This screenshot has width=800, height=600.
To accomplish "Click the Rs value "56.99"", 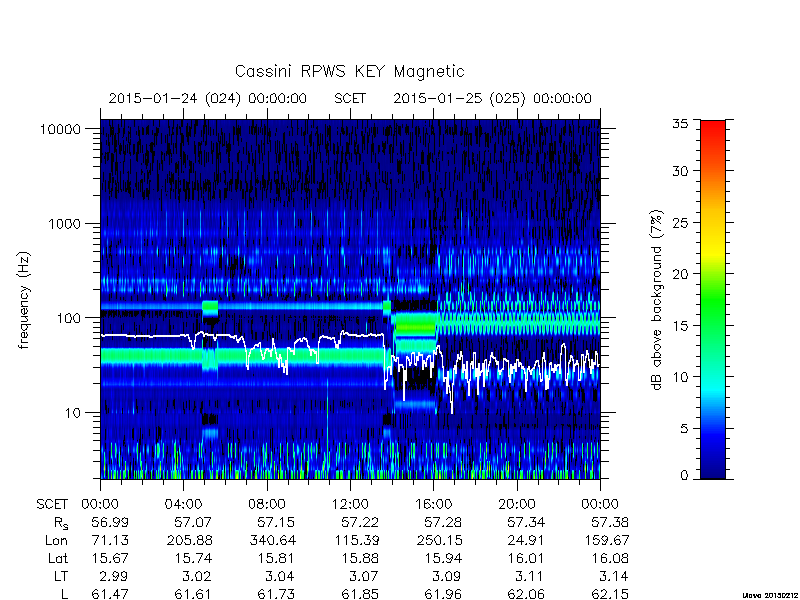I will point(110,522).
